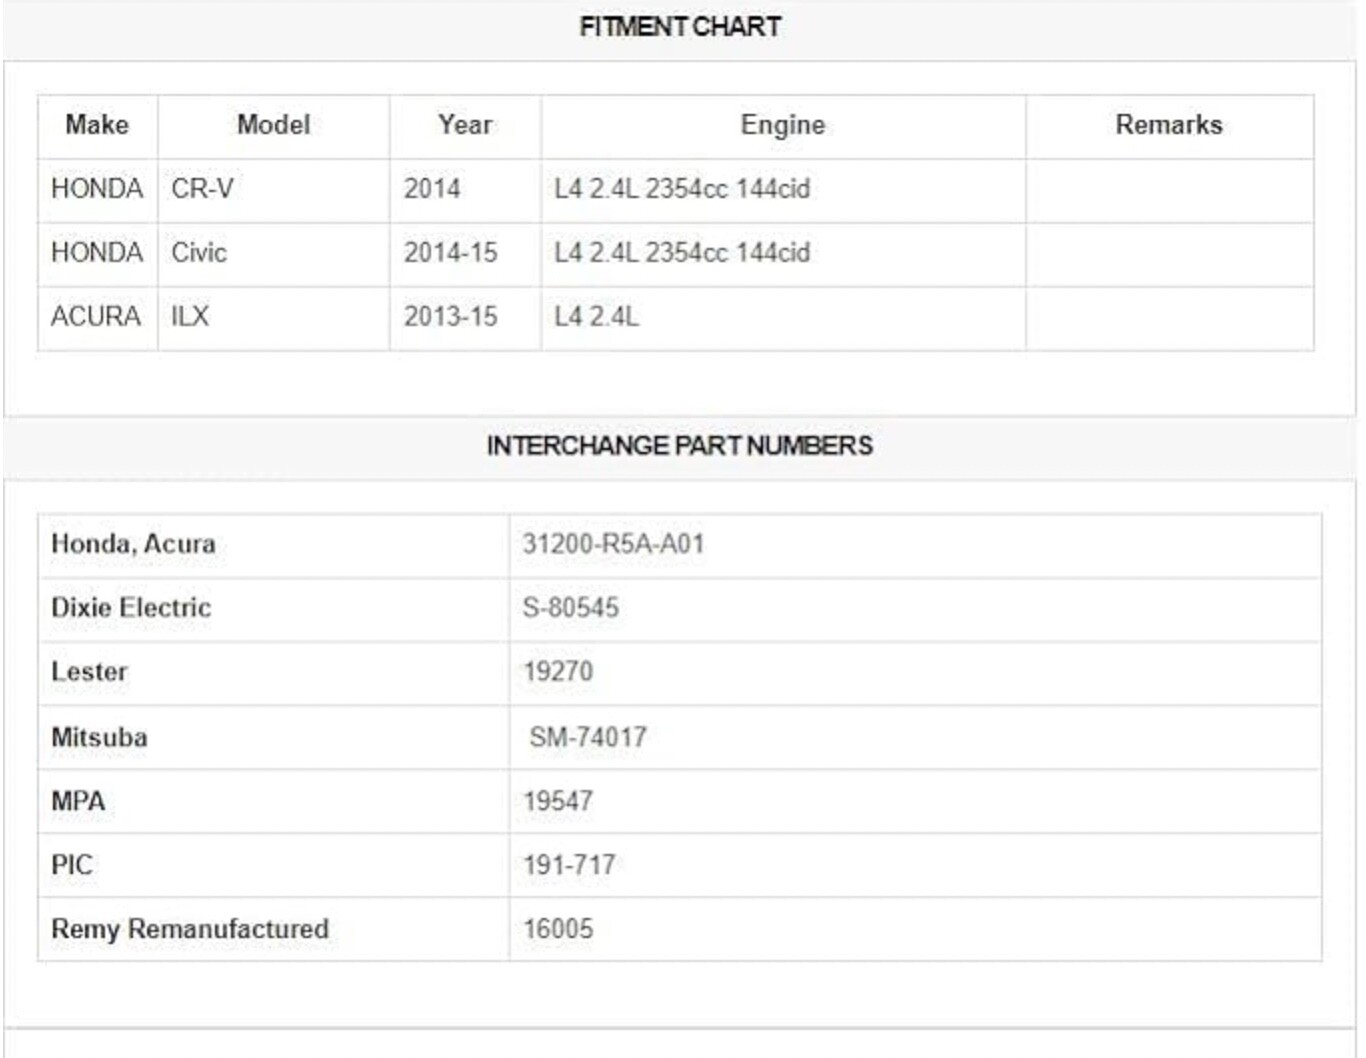Image resolution: width=1366 pixels, height=1058 pixels.
Task: Click the ACURA make cell
Action: click(96, 317)
